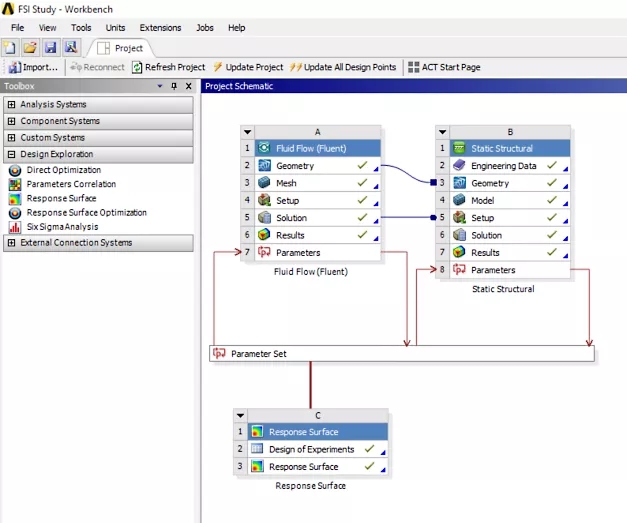627x523 pixels.
Task: Select the Engineering Data cell
Action: click(510, 166)
